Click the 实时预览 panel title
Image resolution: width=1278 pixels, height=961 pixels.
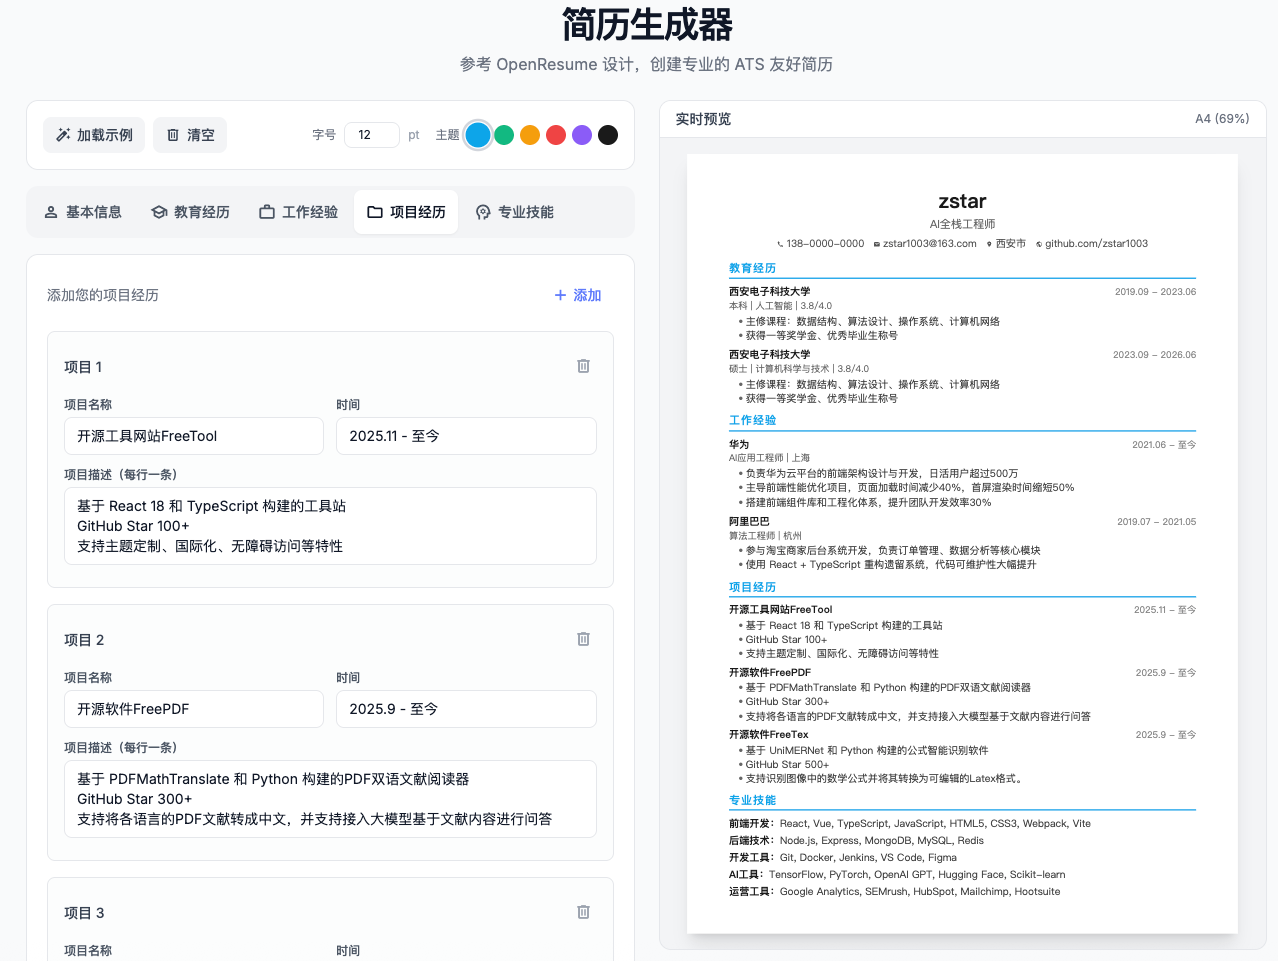[703, 119]
